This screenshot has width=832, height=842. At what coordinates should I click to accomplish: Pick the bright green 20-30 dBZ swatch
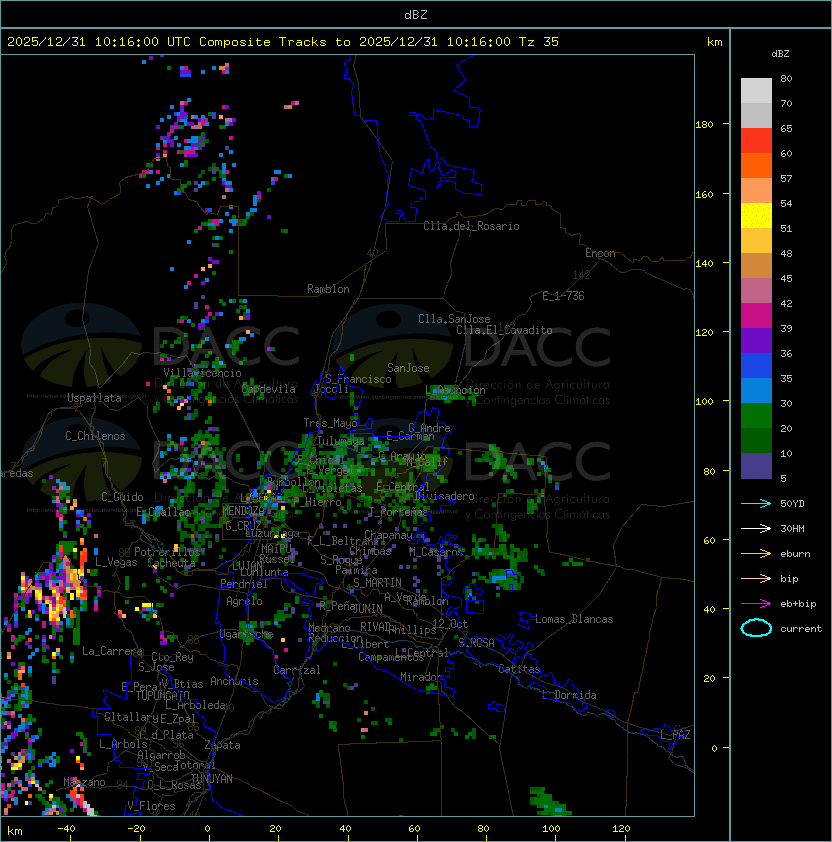click(x=756, y=416)
